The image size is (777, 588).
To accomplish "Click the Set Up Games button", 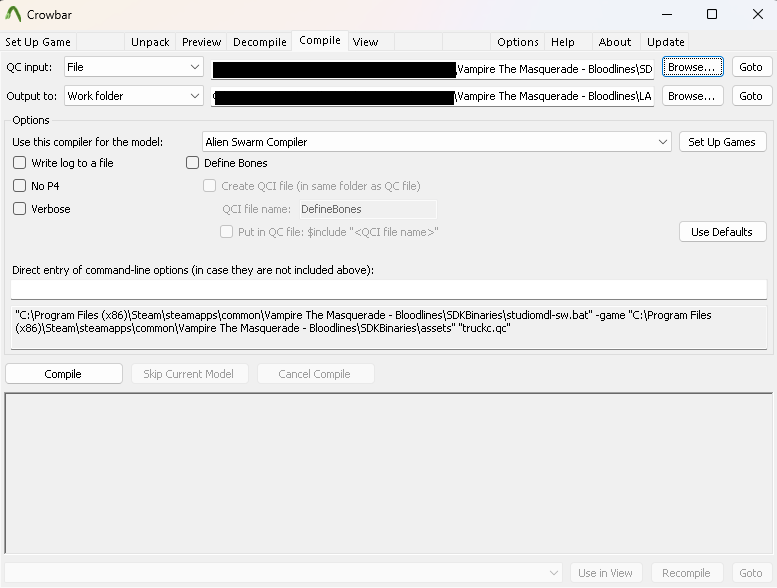I will (x=722, y=142).
